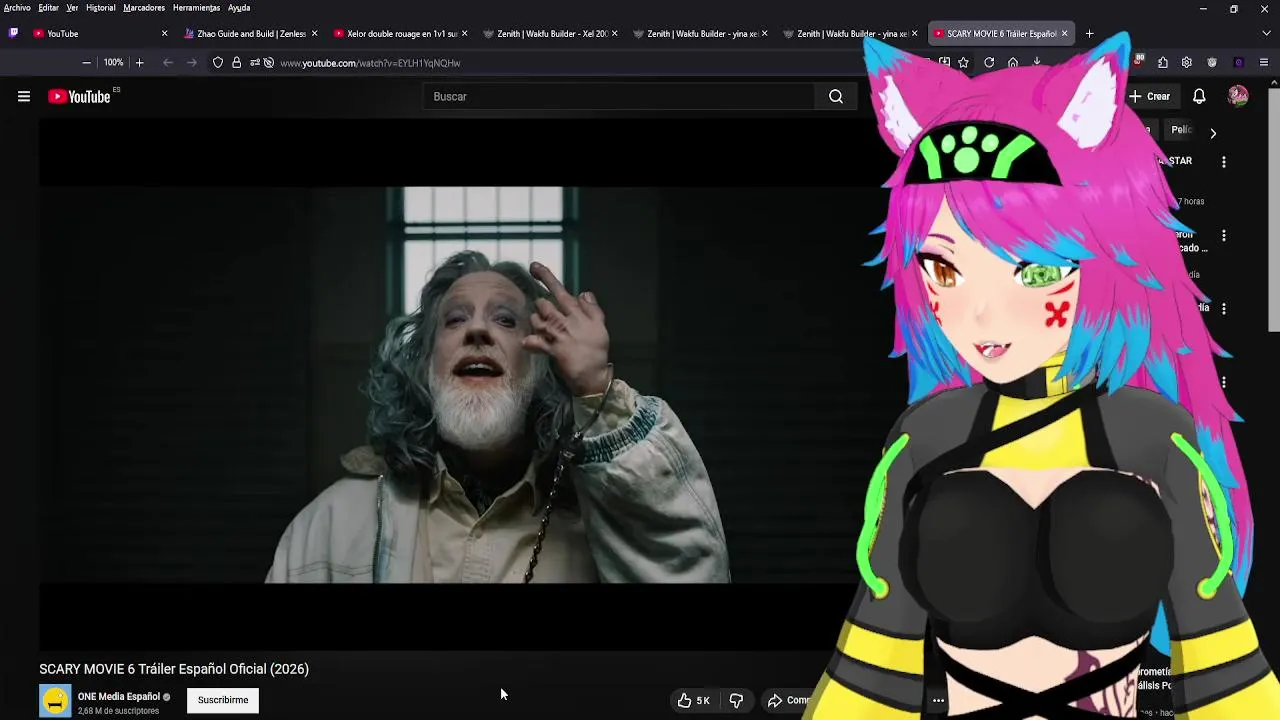
Task: Go forward with the browser forward arrow
Action: 192,63
